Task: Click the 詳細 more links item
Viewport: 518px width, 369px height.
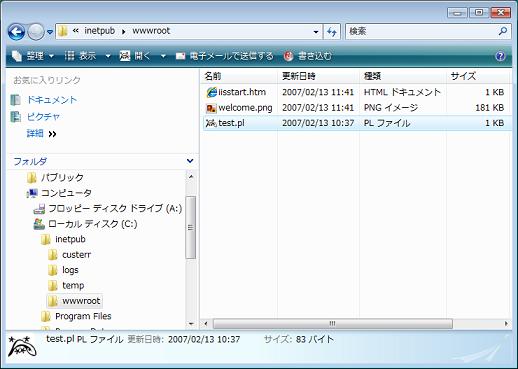Action: (41, 134)
